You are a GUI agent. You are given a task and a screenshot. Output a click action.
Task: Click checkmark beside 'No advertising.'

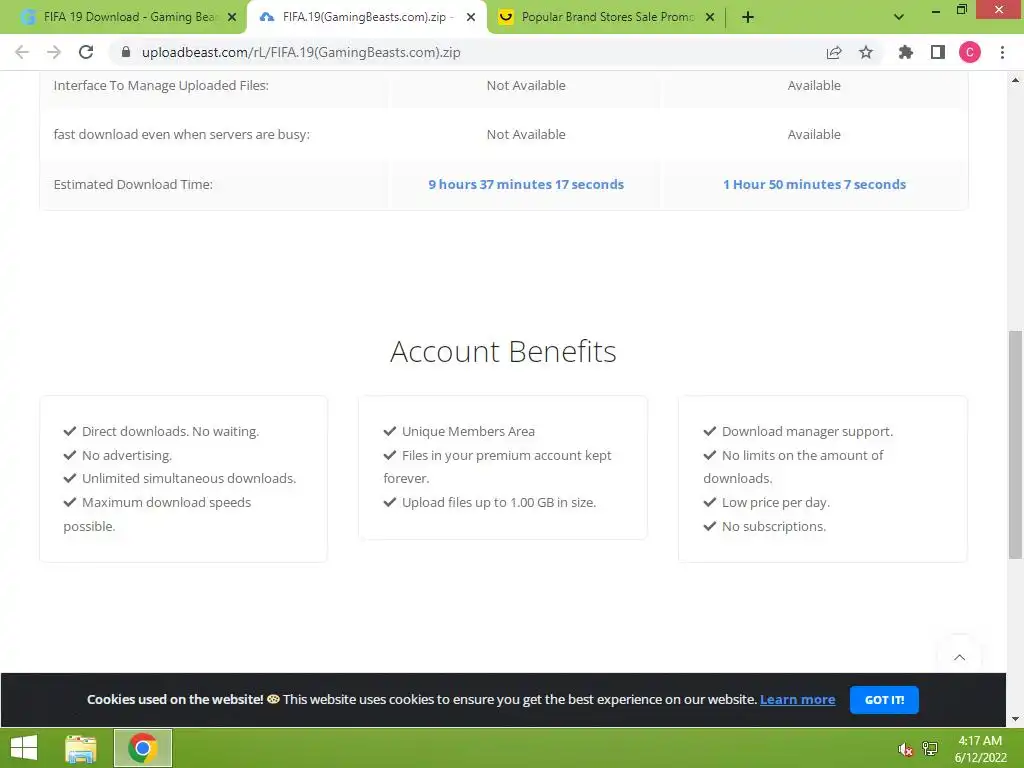pyautogui.click(x=70, y=455)
